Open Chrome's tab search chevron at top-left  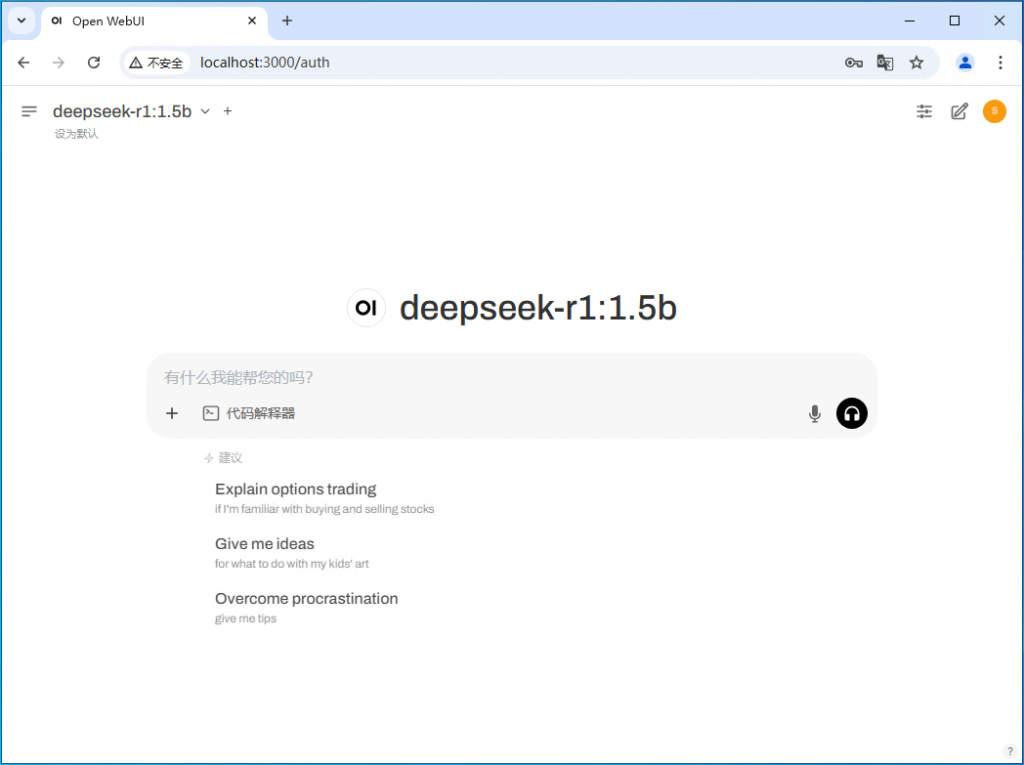pyautogui.click(x=21, y=20)
